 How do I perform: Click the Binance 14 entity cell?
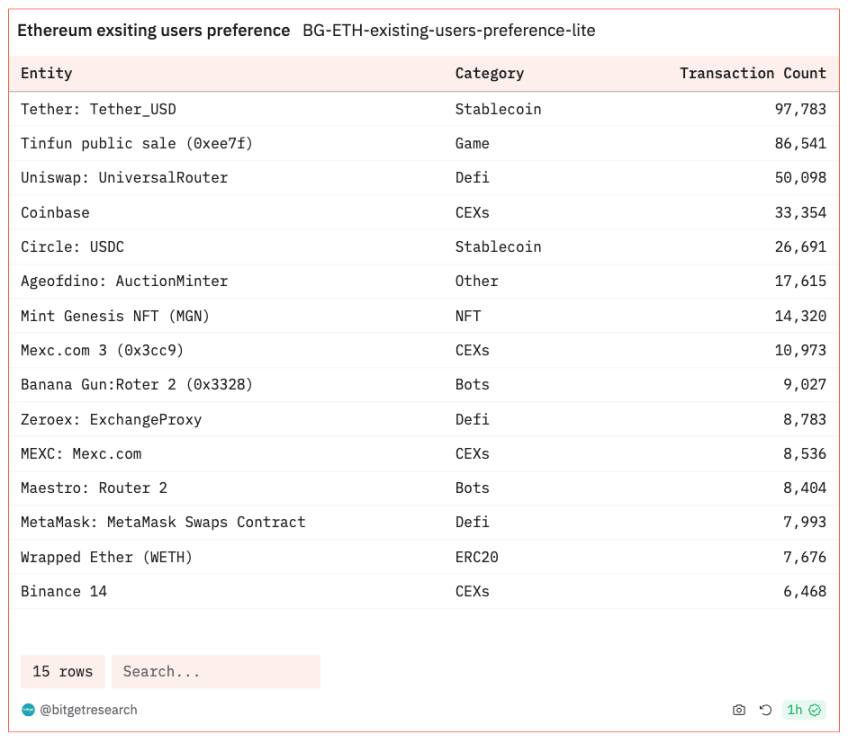(x=64, y=591)
